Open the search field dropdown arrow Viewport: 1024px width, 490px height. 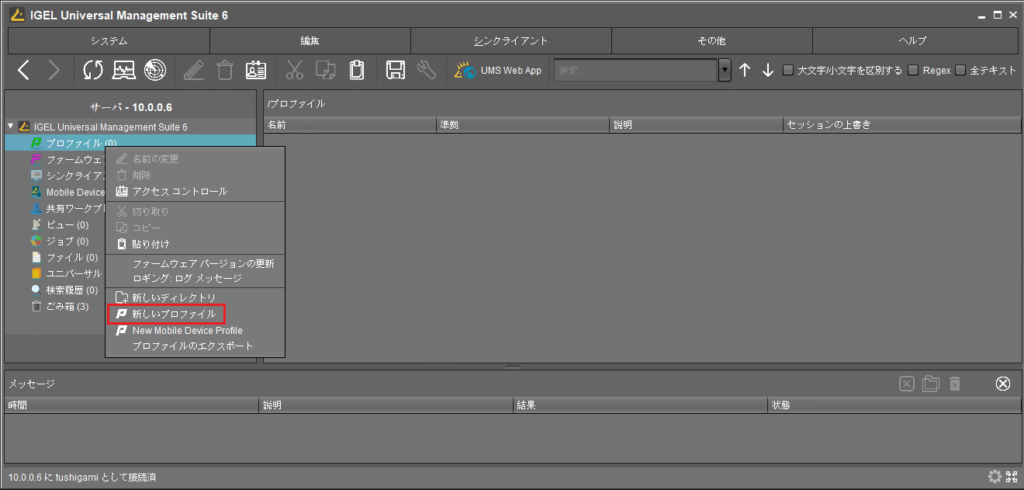click(724, 71)
